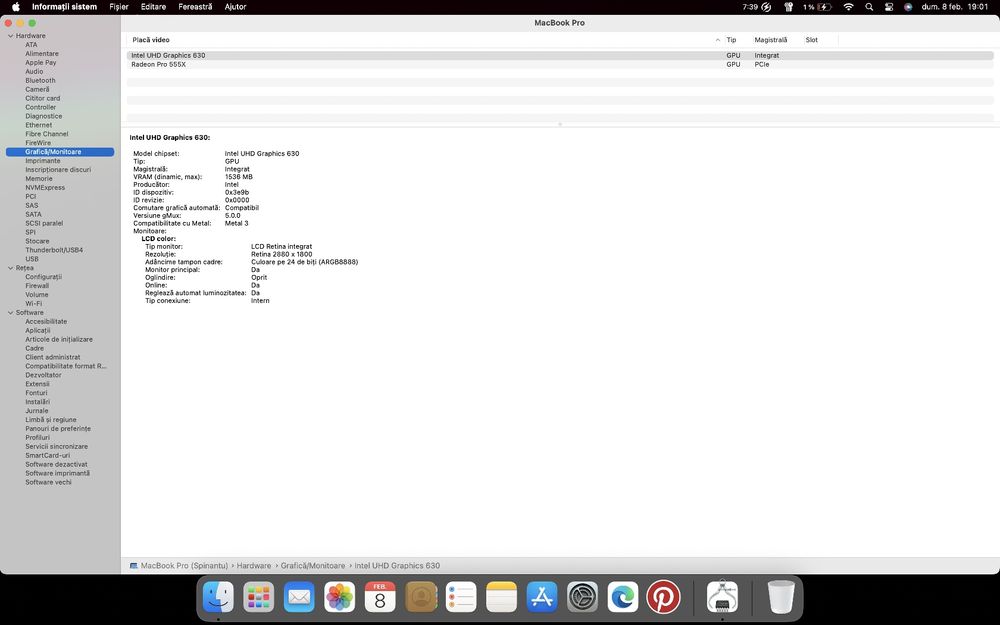Select Audio in the sidebar
The image size is (1000, 625).
[x=34, y=71]
